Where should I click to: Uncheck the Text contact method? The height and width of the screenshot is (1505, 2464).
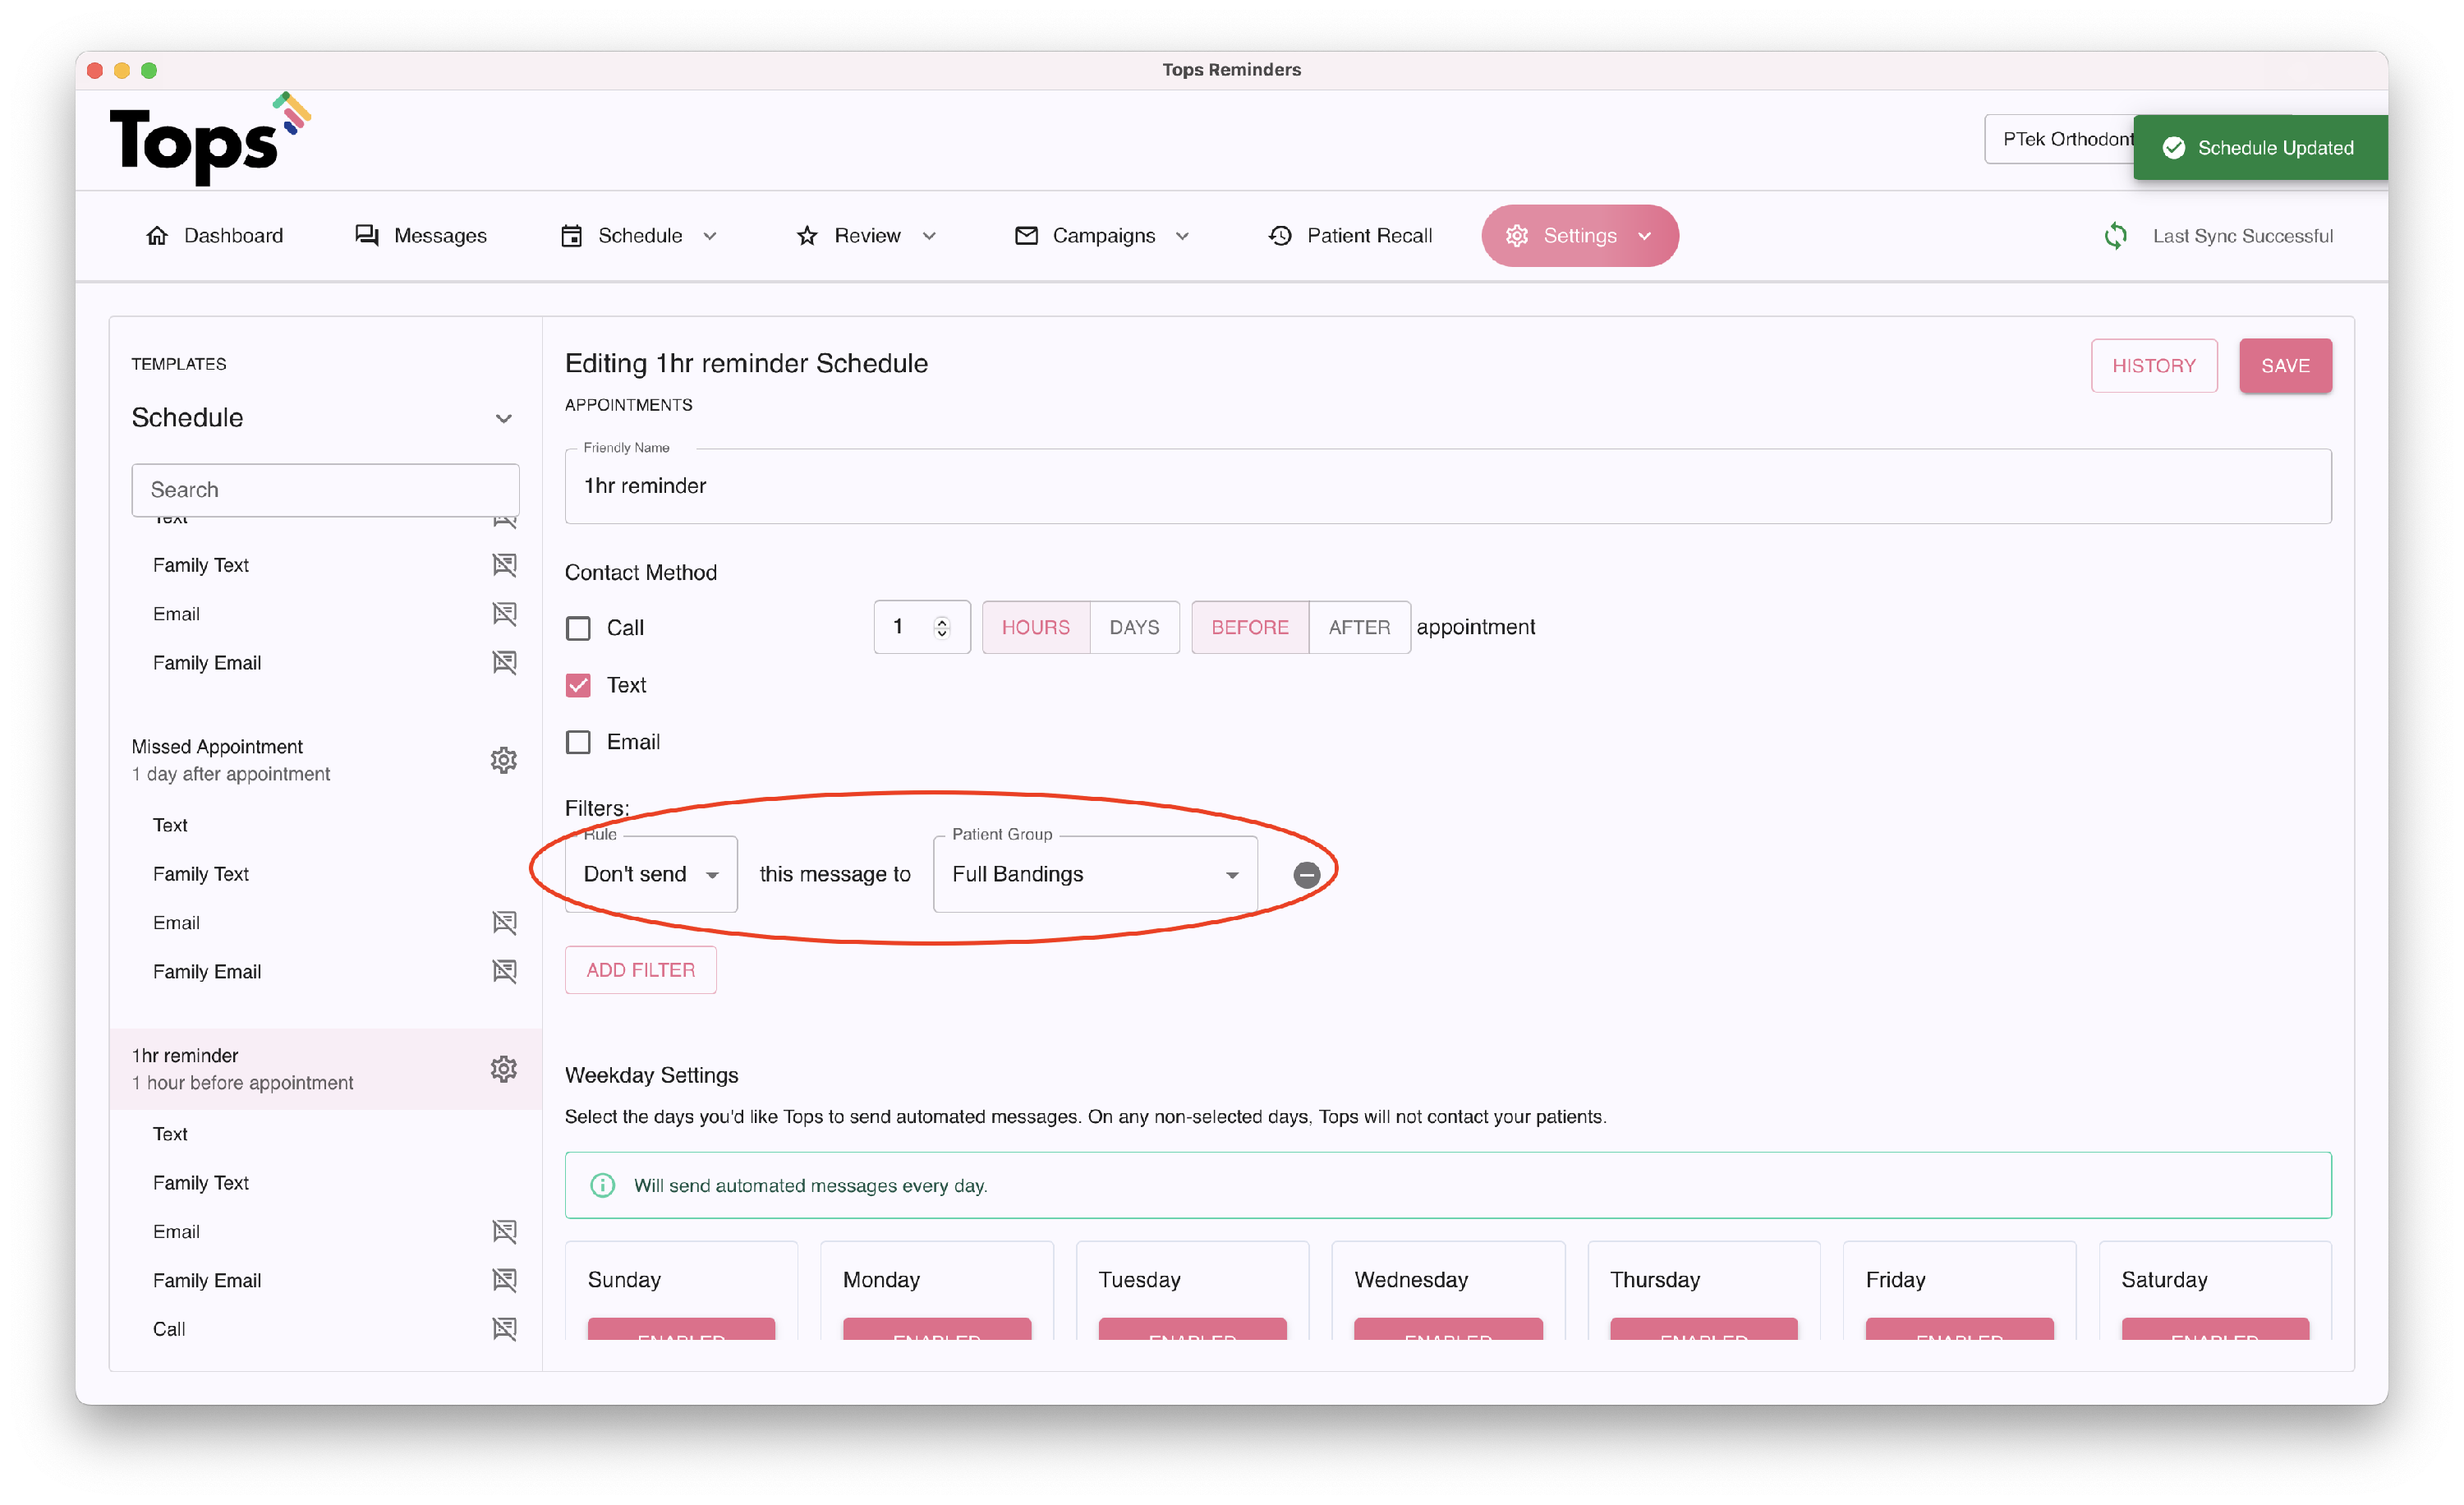pyautogui.click(x=578, y=685)
